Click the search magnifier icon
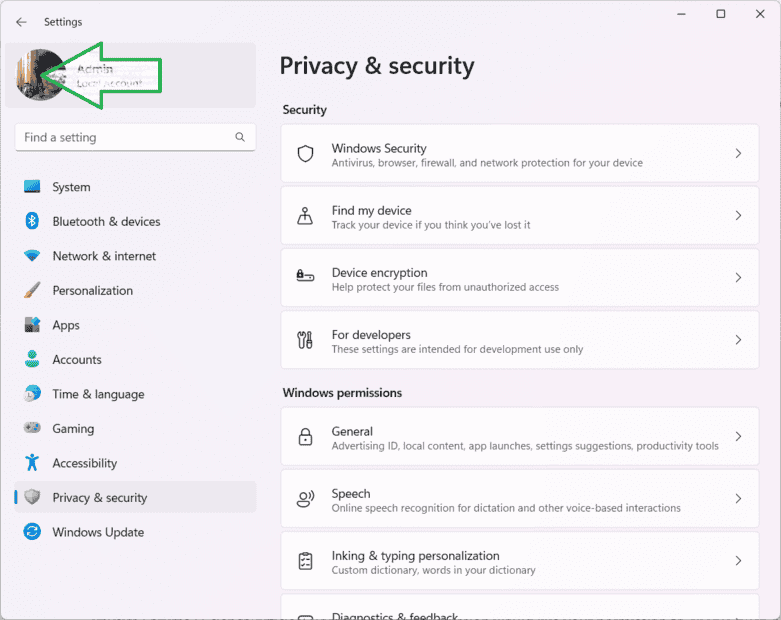 point(240,137)
